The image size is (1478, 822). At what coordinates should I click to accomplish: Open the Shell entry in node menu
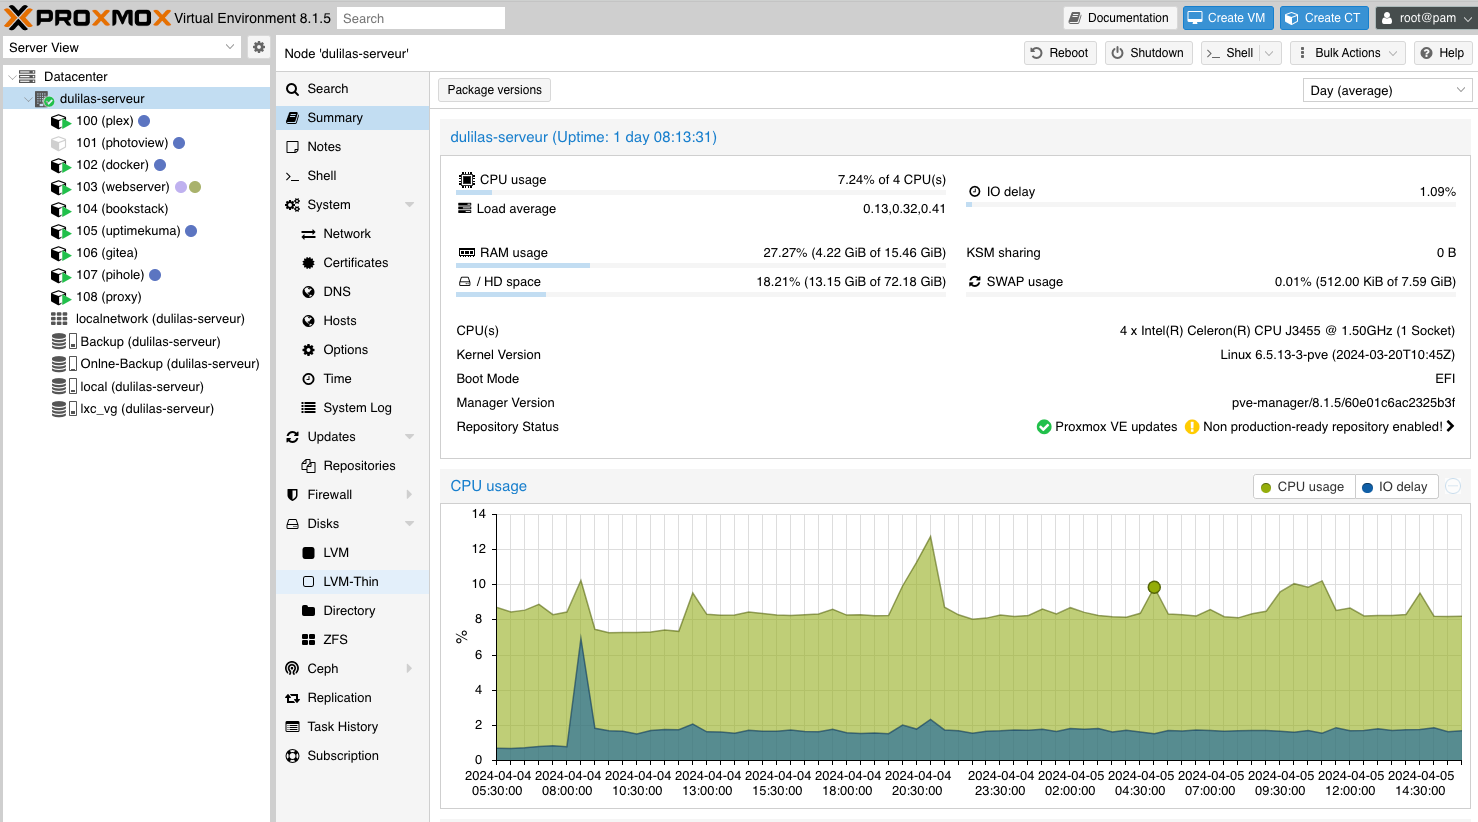point(353,176)
